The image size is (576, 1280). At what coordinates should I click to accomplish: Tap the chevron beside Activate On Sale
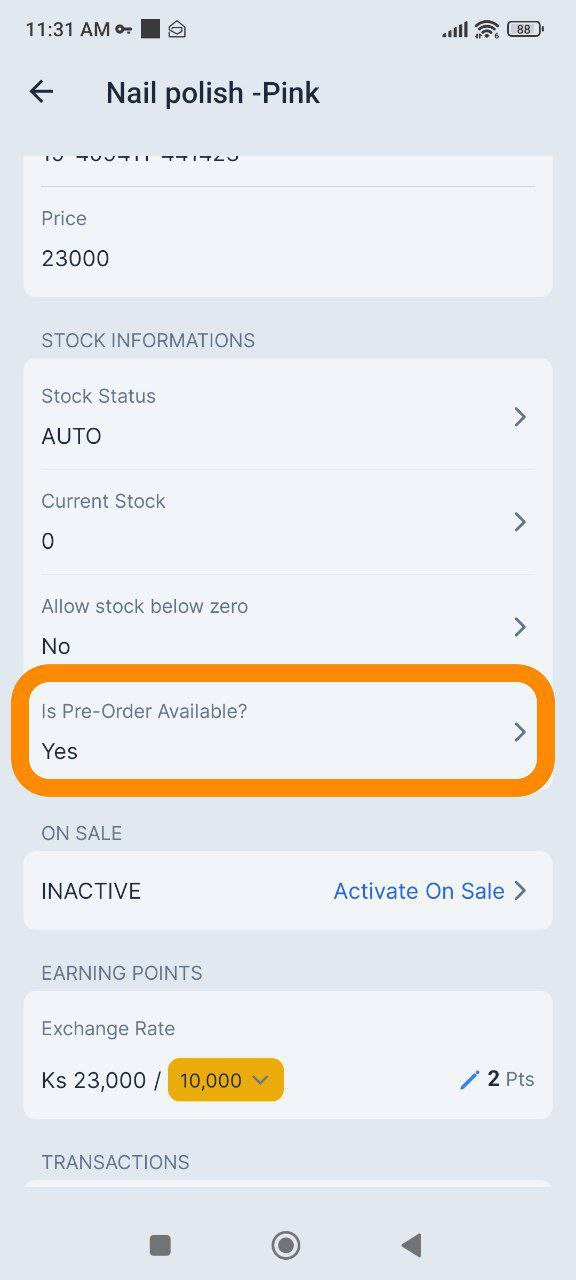[519, 891]
